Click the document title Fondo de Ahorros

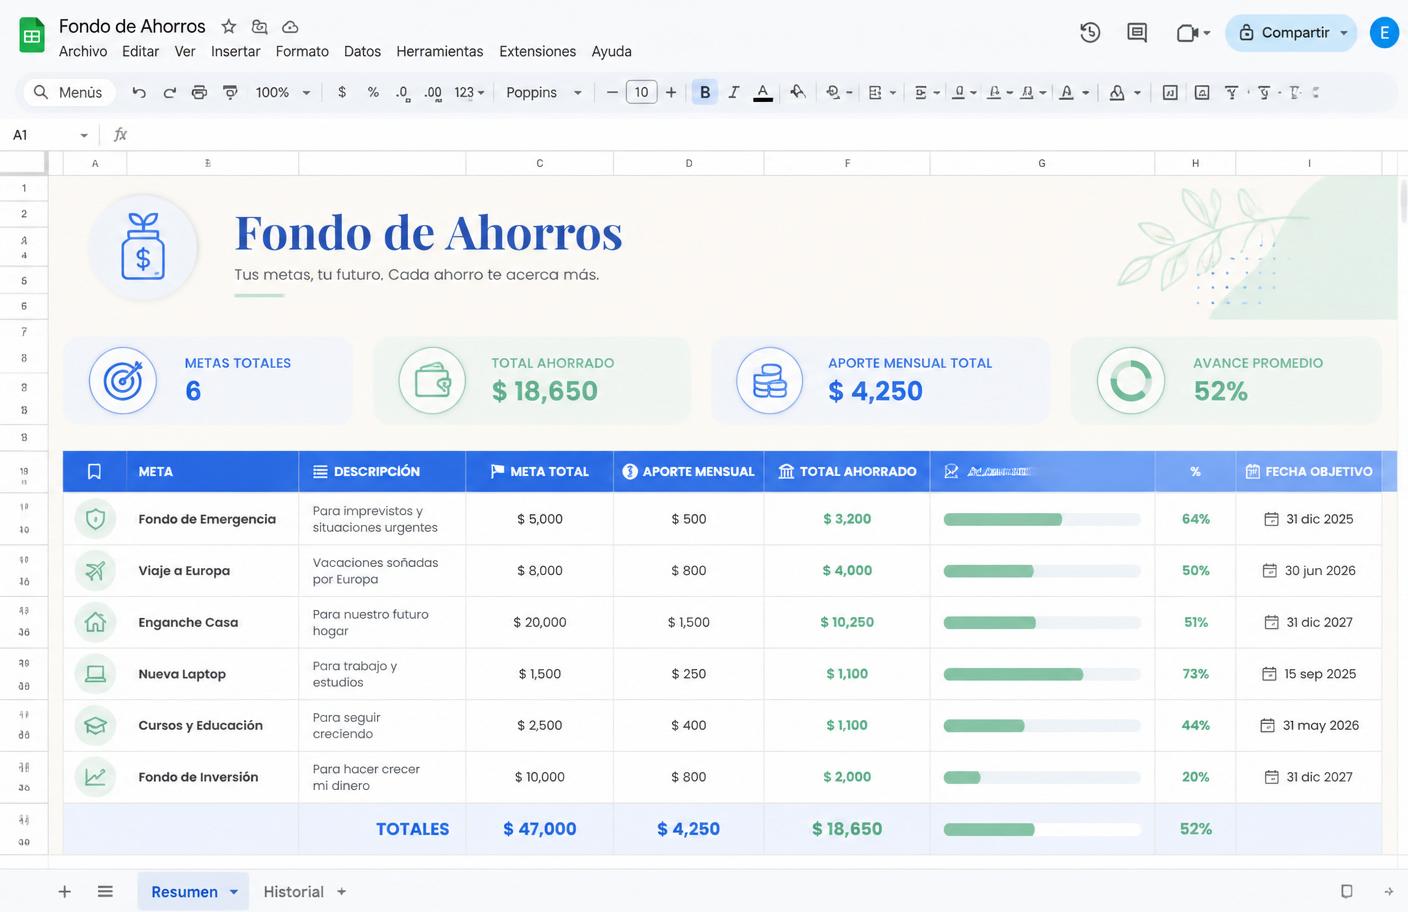(132, 26)
